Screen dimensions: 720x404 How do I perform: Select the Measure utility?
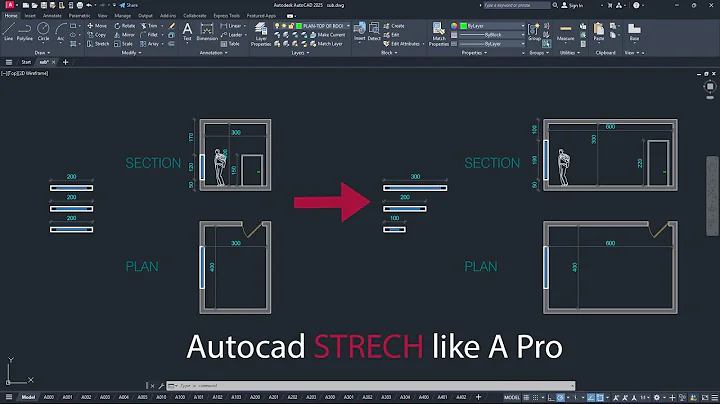(566, 32)
